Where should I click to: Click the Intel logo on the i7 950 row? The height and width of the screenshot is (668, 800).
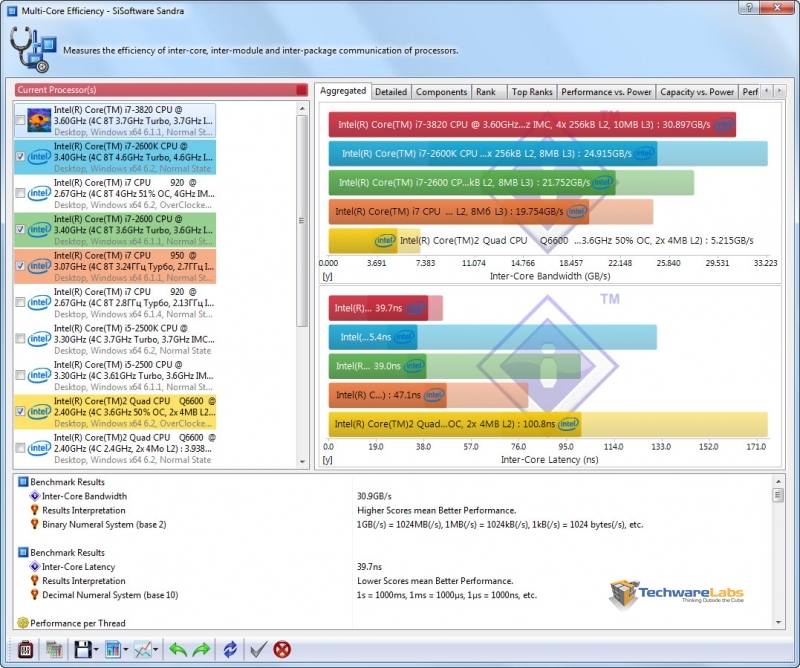[39, 265]
